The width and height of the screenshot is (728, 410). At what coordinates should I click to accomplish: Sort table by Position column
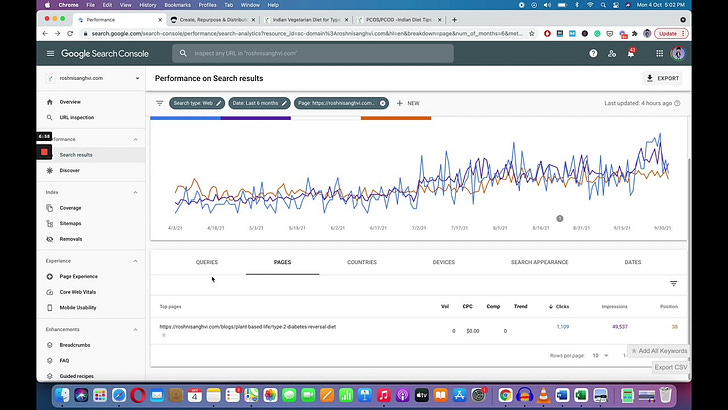tap(669, 306)
